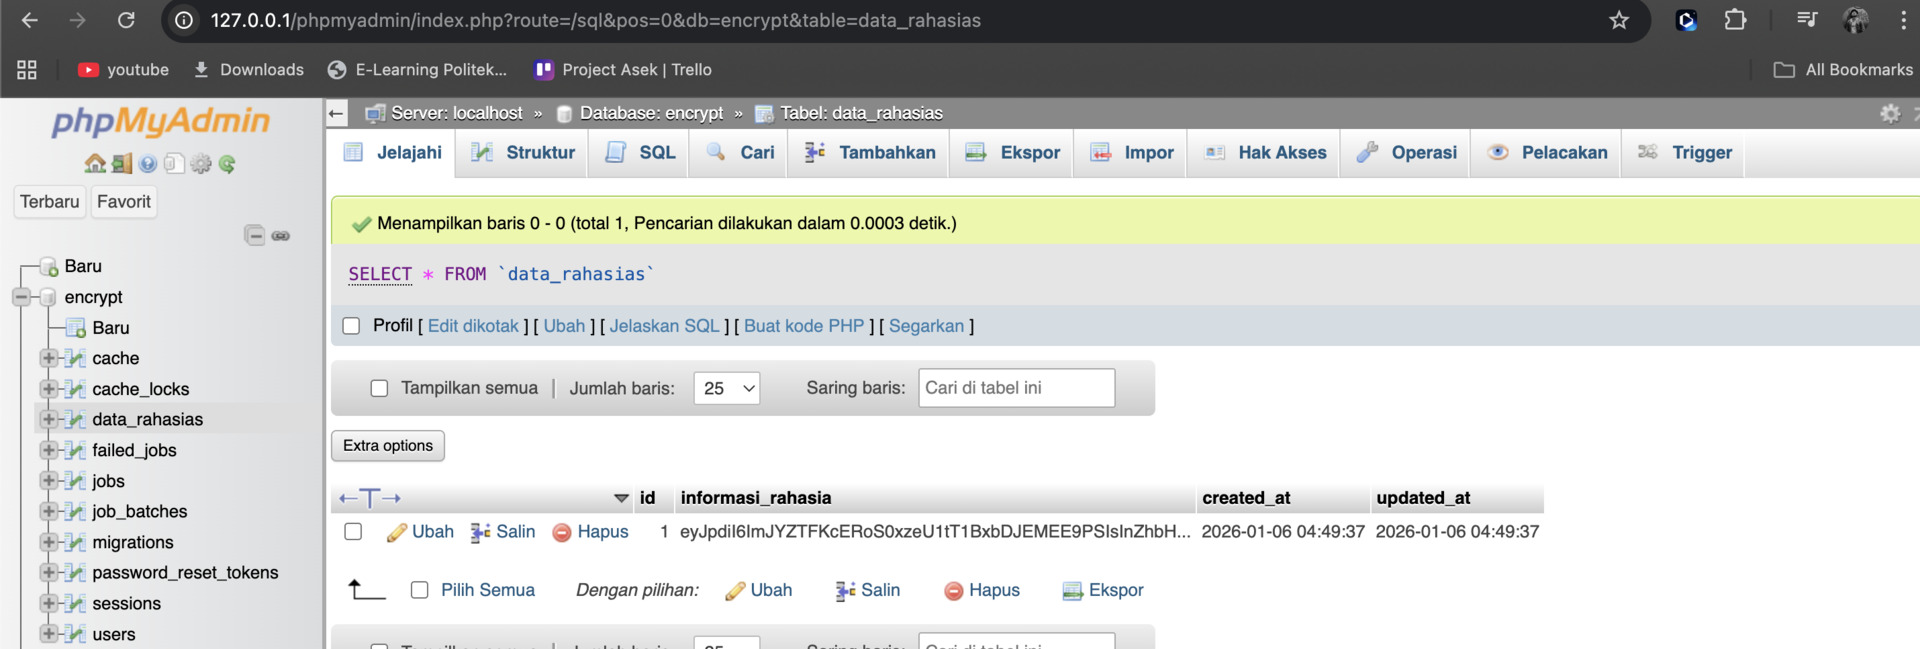
Task: Enable the Profil checkbox
Action: pyautogui.click(x=351, y=326)
